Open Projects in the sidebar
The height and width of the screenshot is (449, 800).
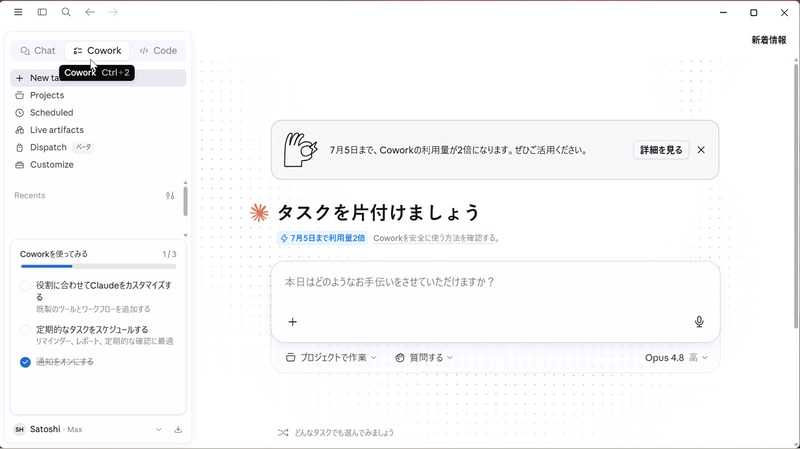[98, 95]
